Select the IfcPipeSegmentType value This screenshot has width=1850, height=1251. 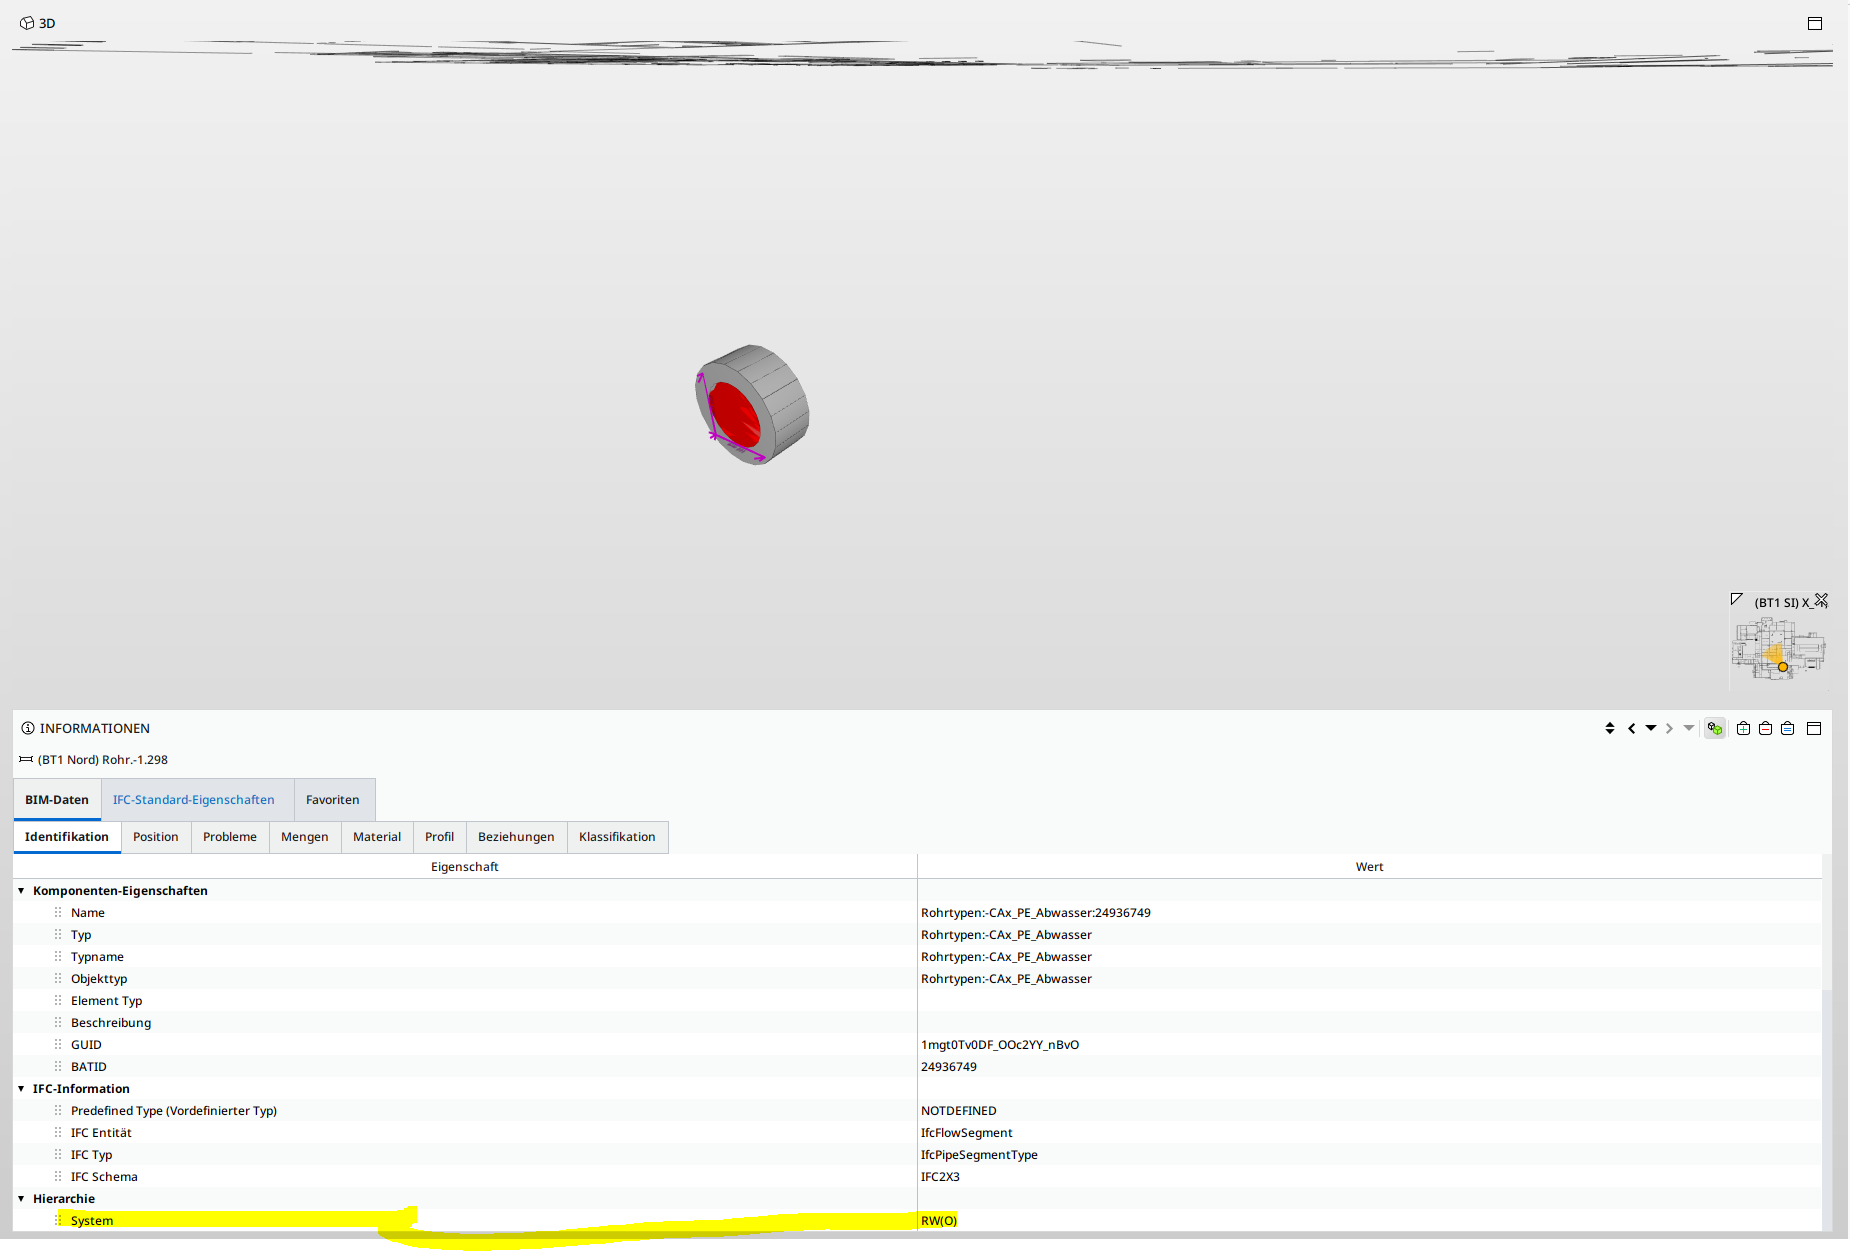[x=979, y=1155]
